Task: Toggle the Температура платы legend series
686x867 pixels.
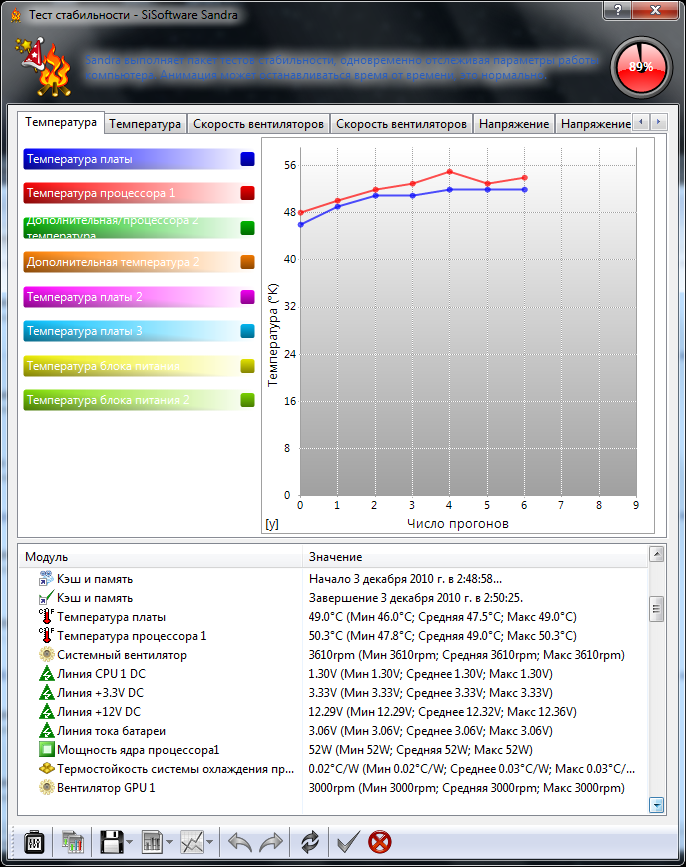Action: pyautogui.click(x=139, y=159)
